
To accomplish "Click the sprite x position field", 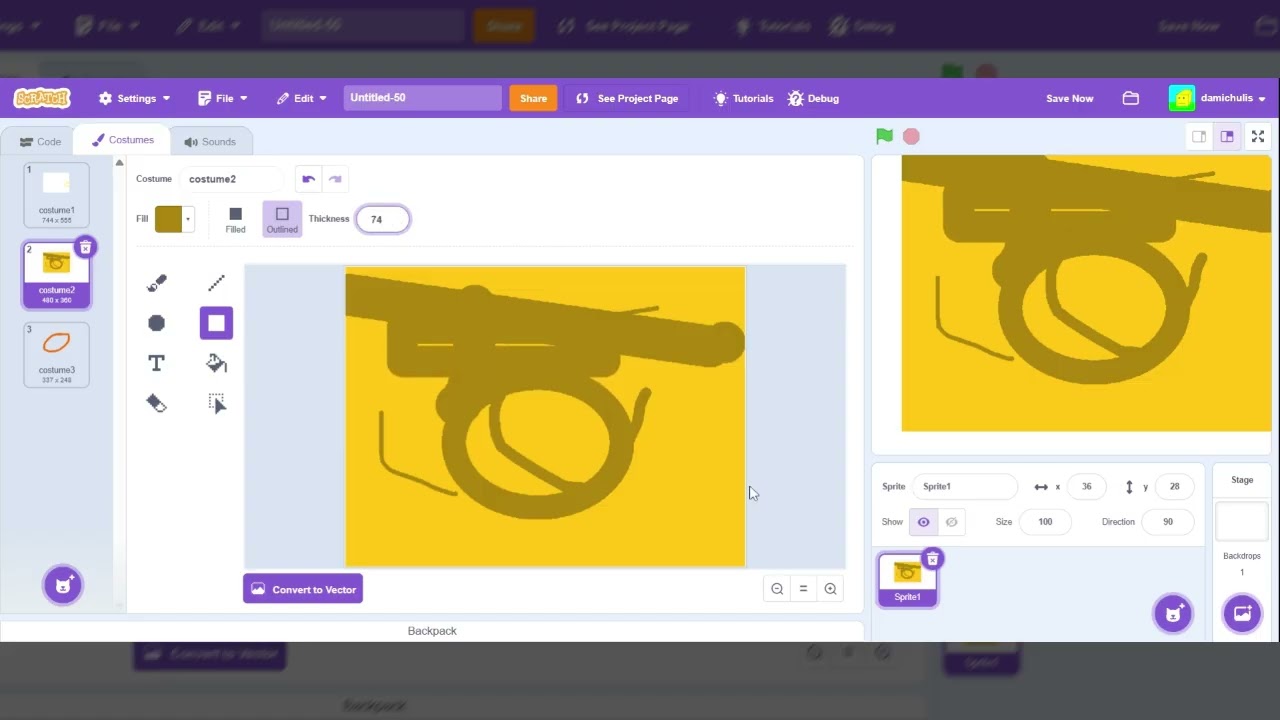I will [x=1086, y=486].
